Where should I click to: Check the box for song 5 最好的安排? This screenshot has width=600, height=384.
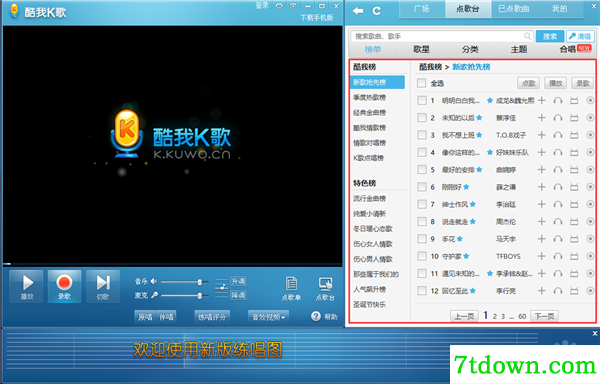[422, 169]
